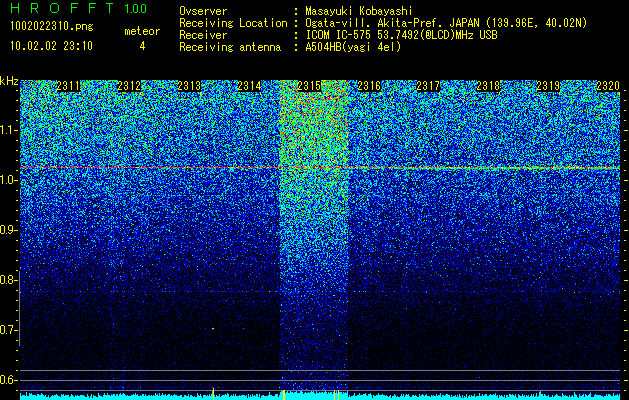Click the cyan noise-level strip at the bottom
This screenshot has width=629, height=400.
point(320,397)
